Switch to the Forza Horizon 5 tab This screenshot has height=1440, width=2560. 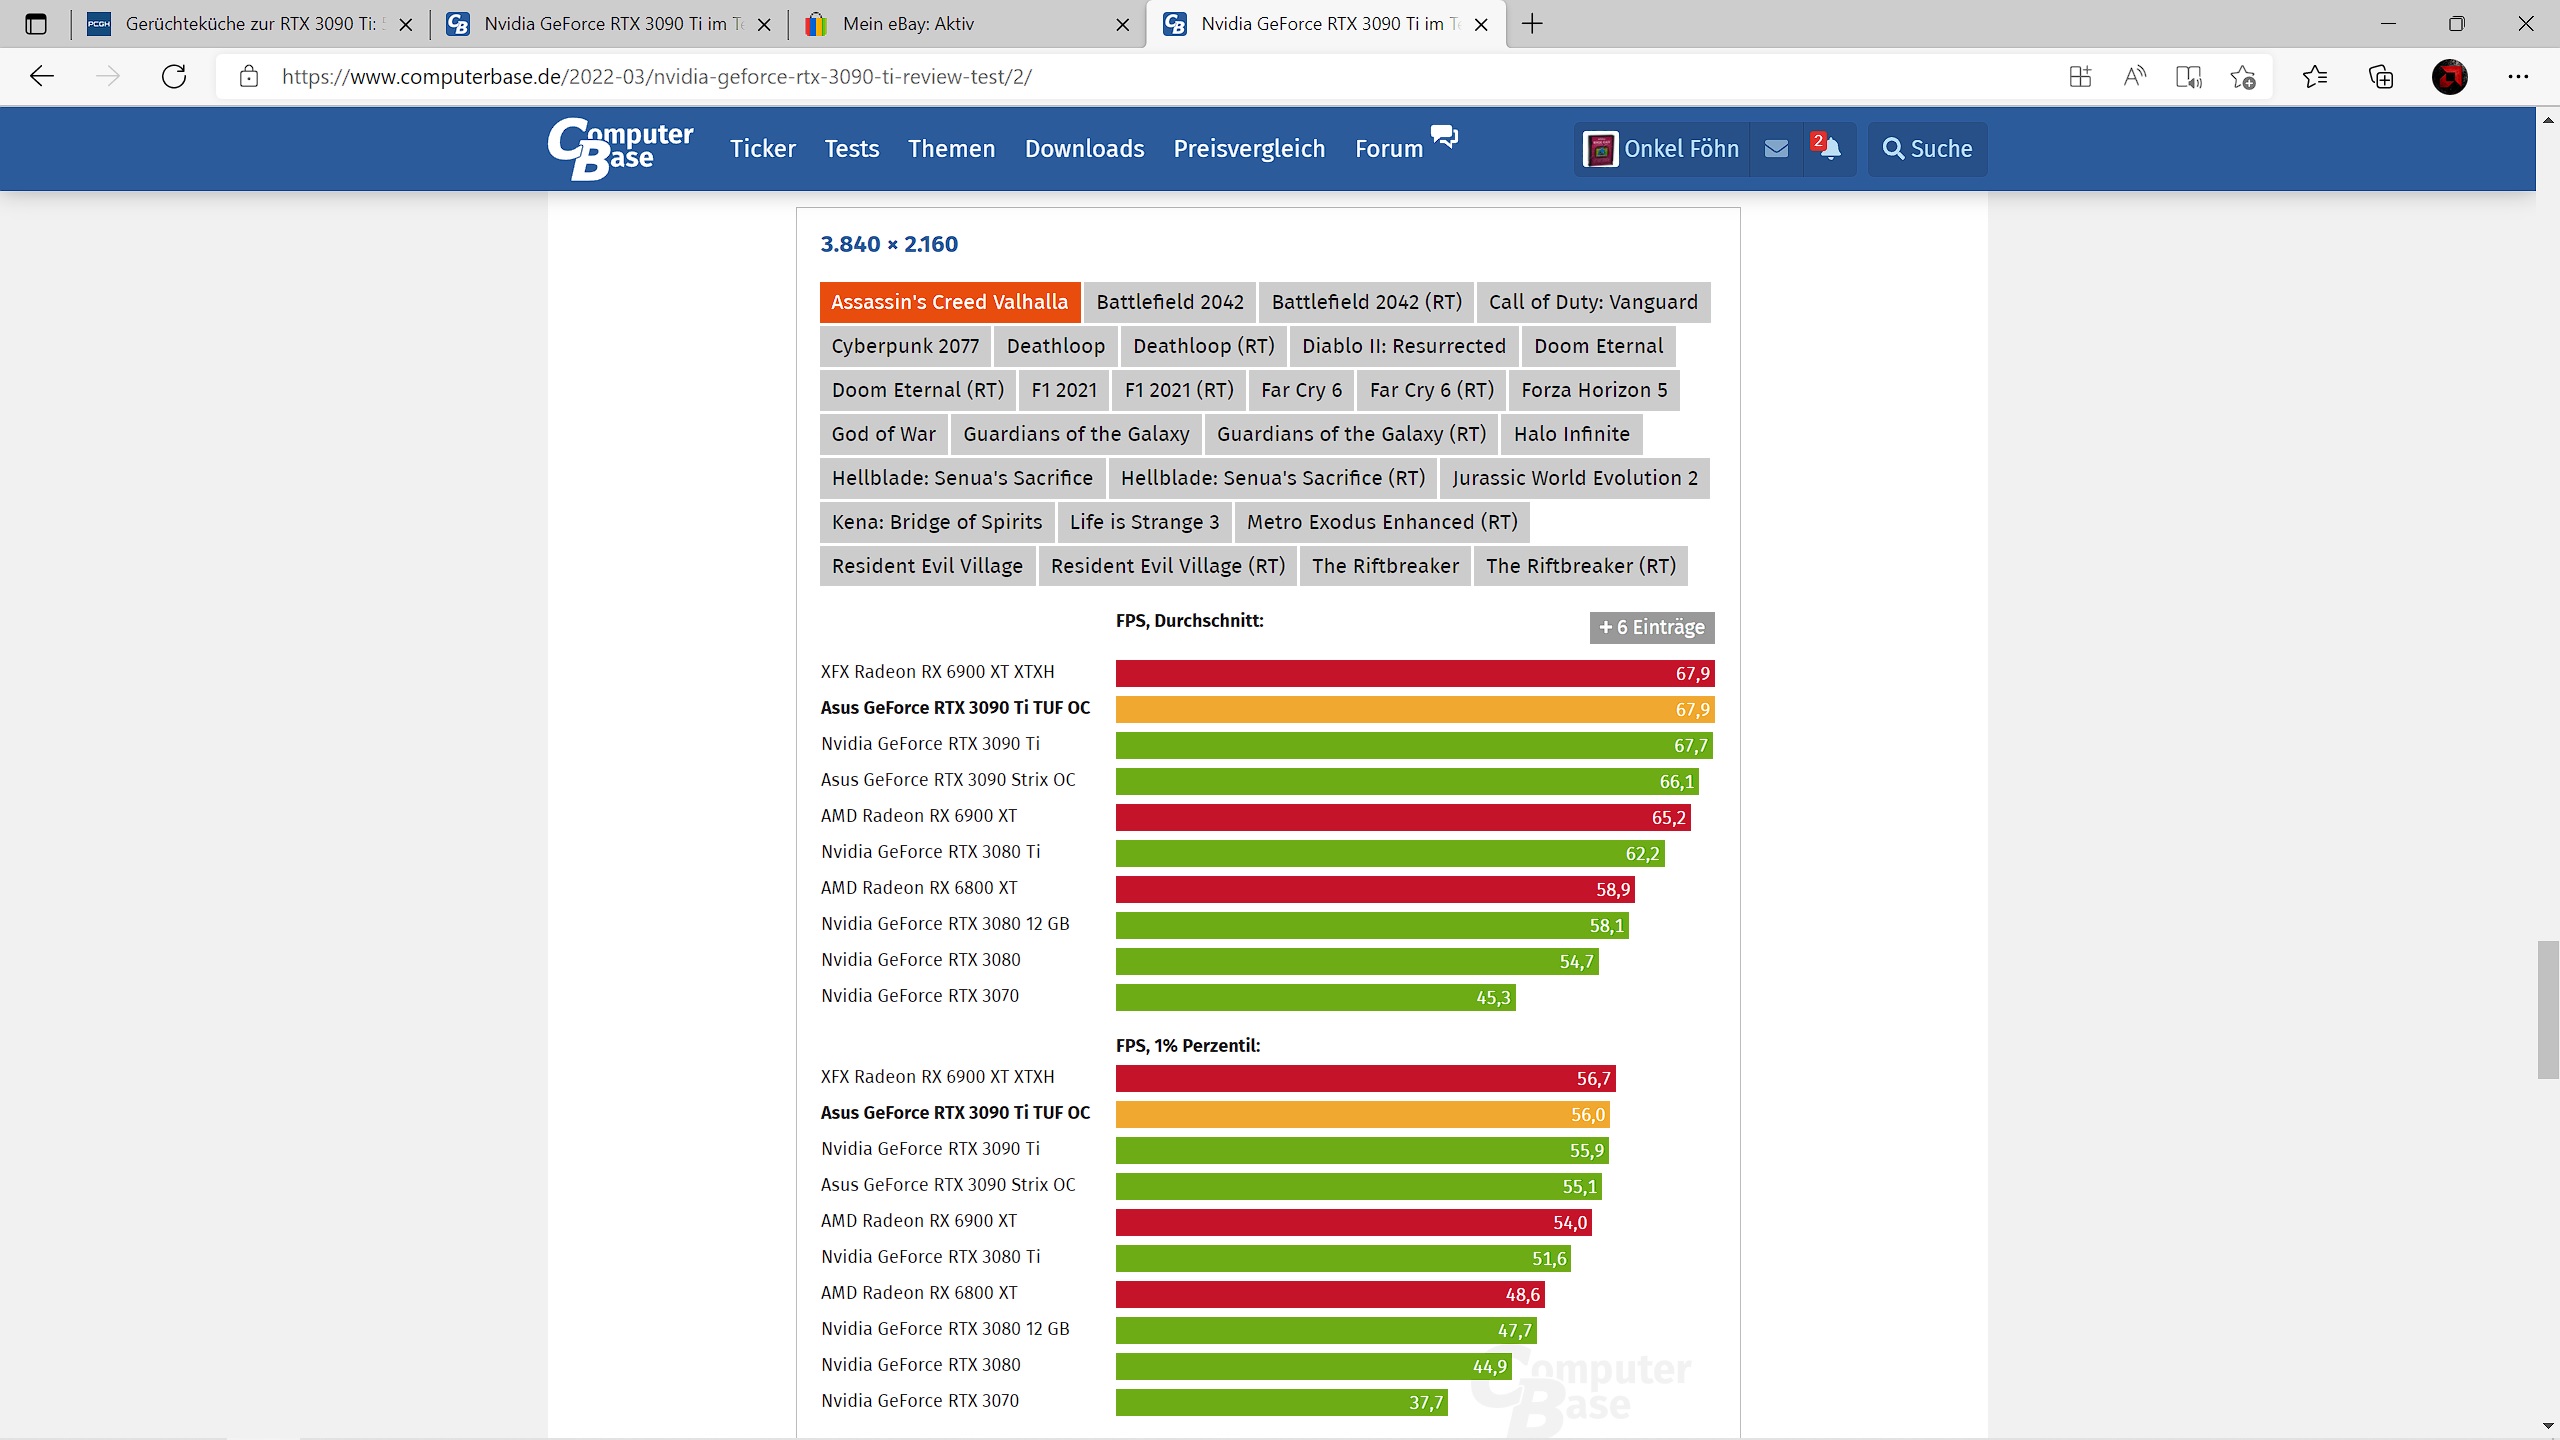coord(1594,390)
